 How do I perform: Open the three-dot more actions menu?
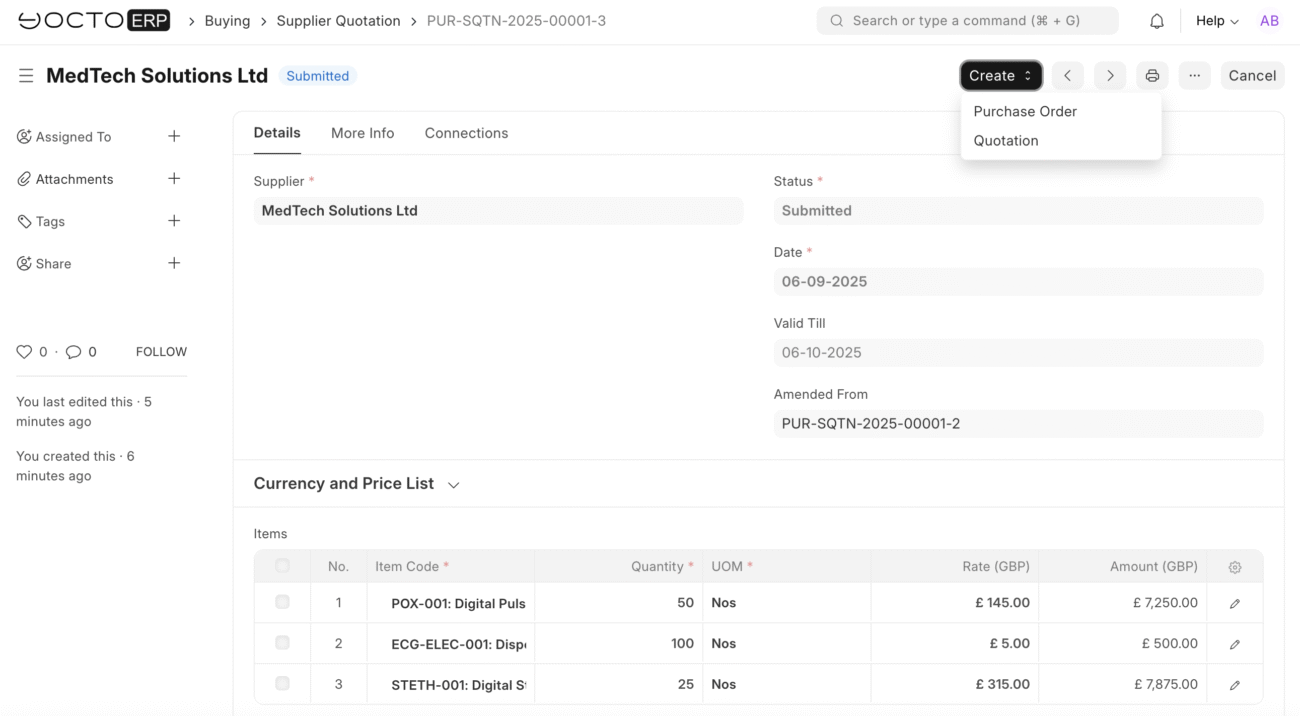(1194, 76)
